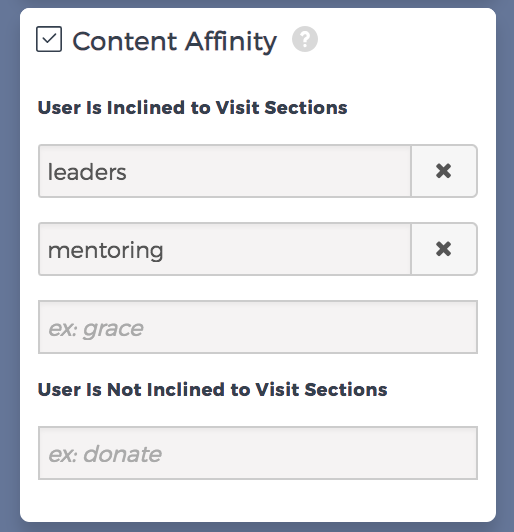This screenshot has width=514, height=532.
Task: Click into the mentoring text field
Action: pyautogui.click(x=225, y=249)
